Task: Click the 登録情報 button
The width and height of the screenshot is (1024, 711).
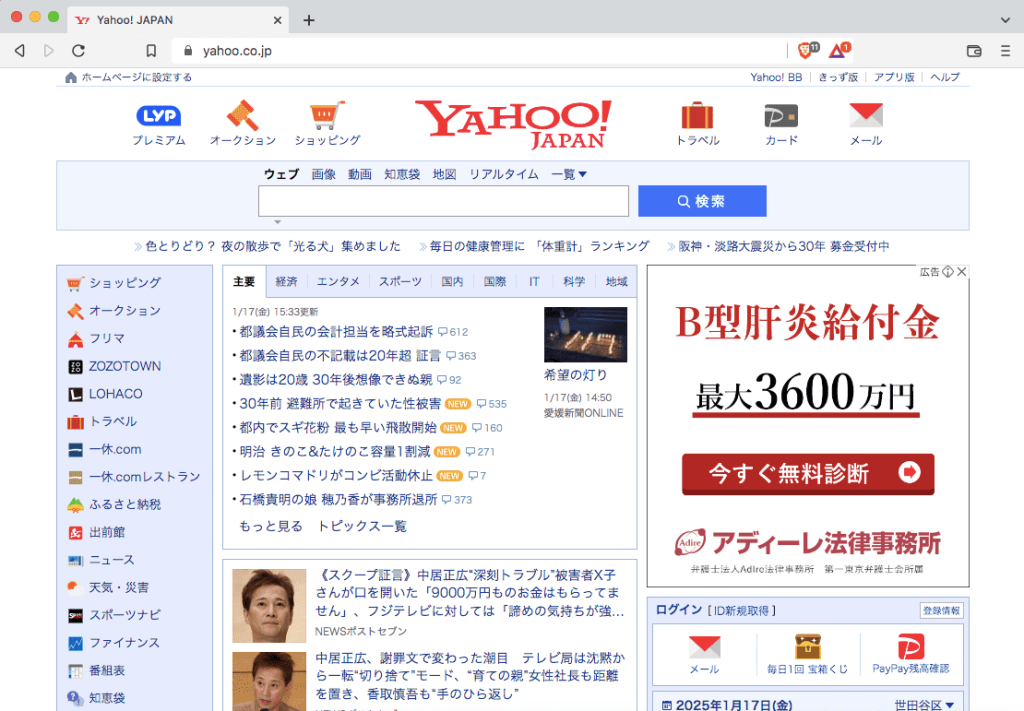Action: point(941,610)
